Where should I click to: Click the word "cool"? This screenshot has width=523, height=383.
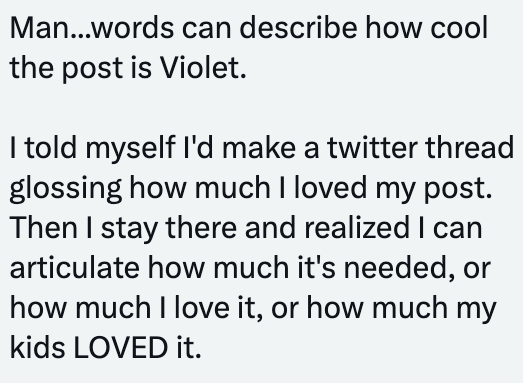click(x=459, y=27)
